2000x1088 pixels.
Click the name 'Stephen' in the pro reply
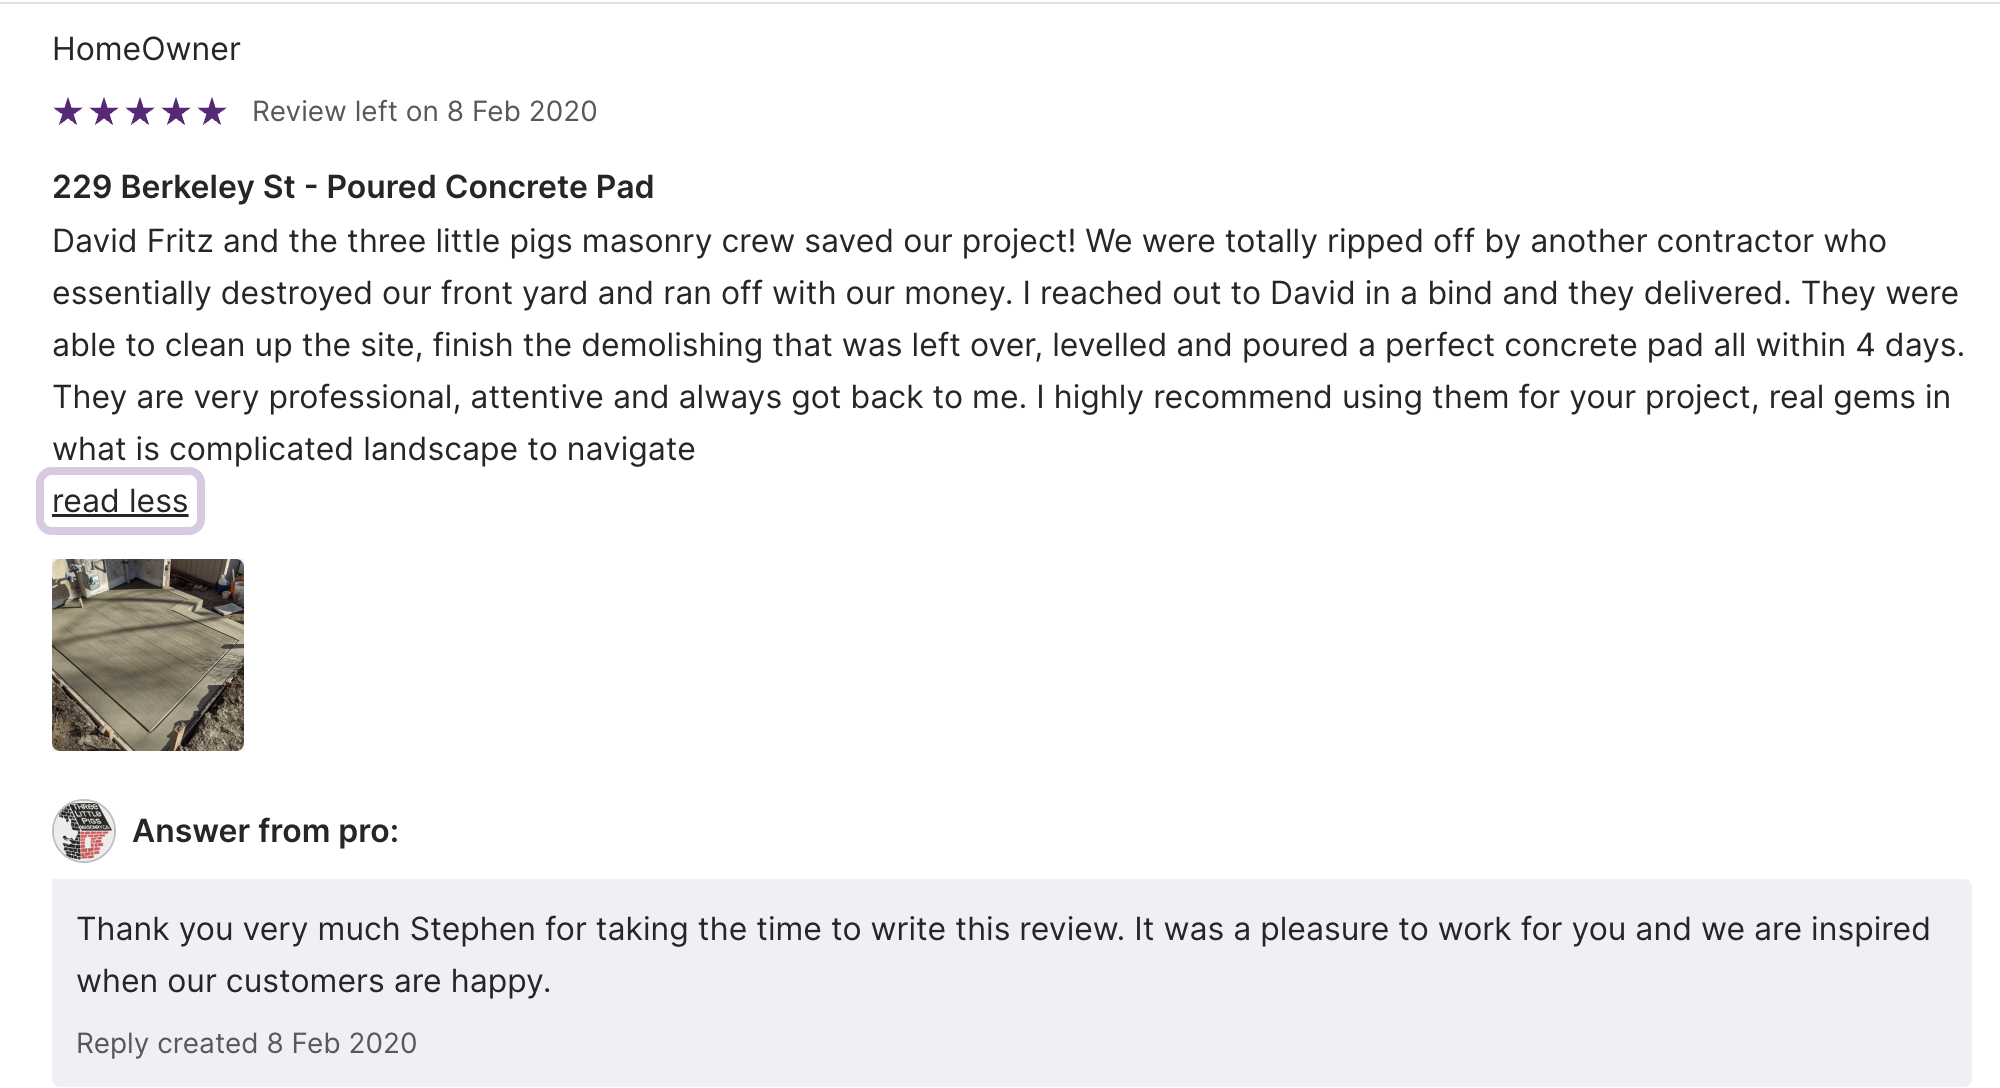(x=472, y=929)
